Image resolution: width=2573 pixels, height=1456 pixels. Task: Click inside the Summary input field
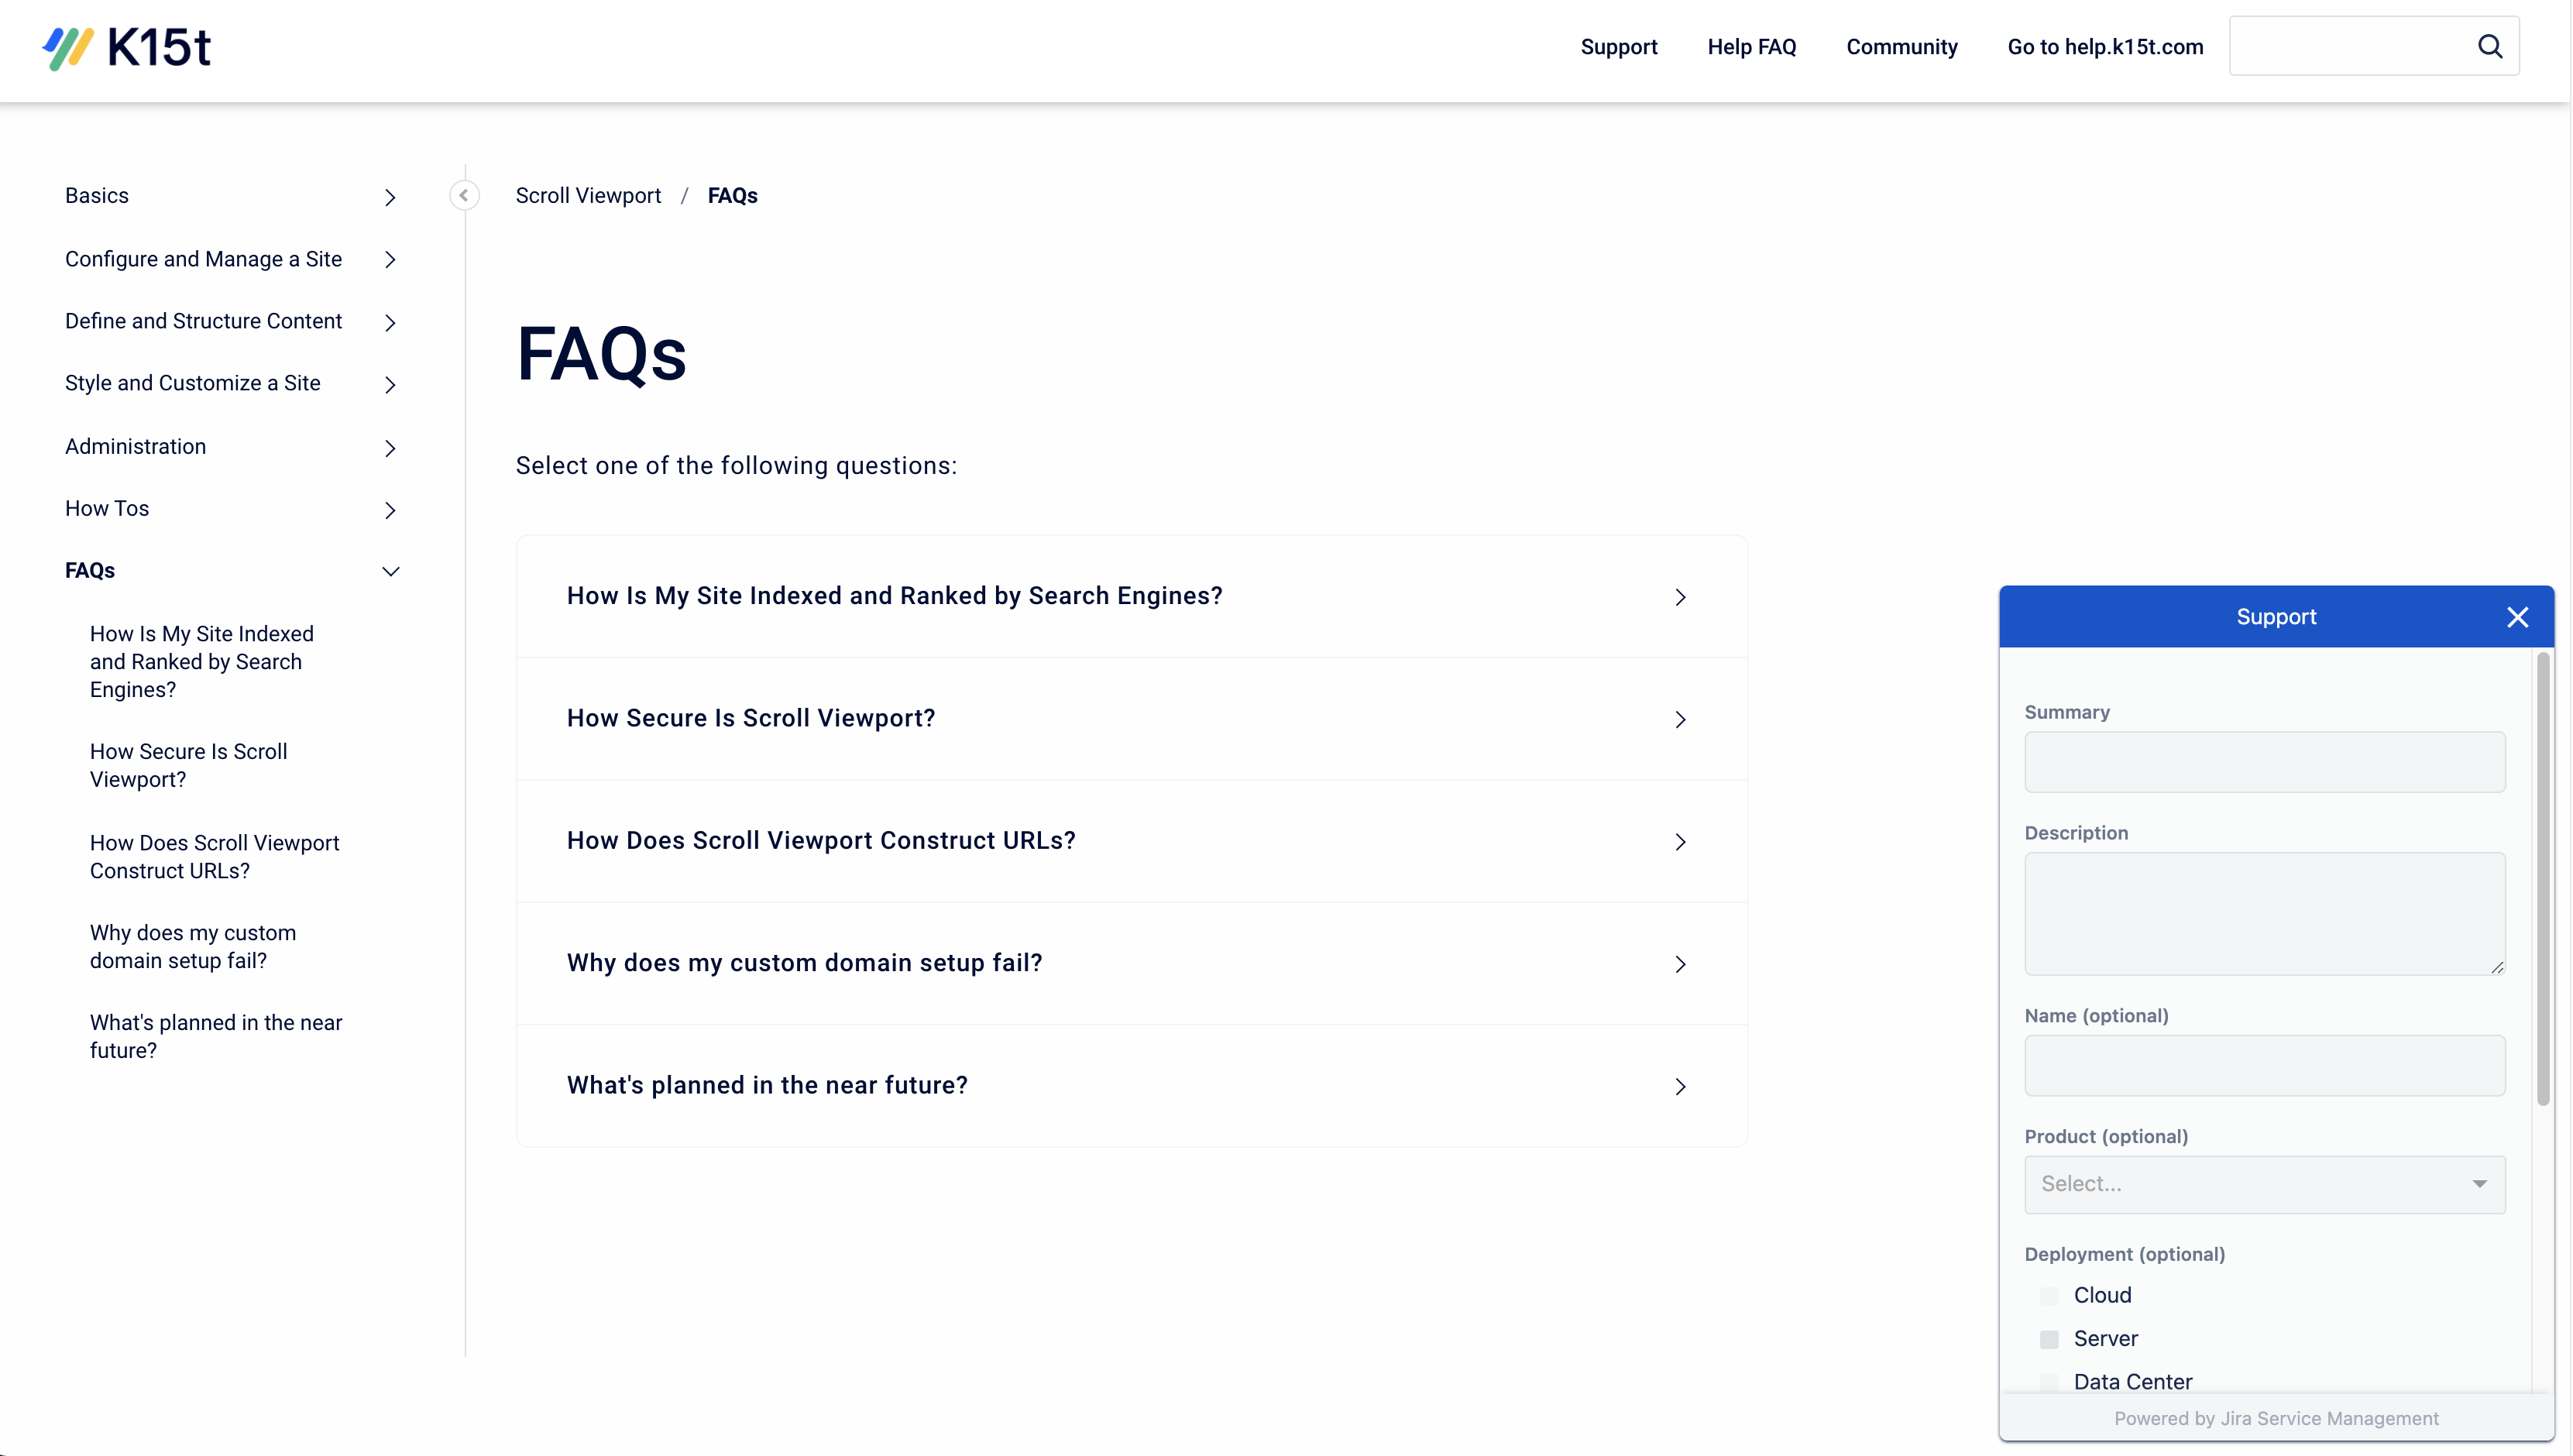[x=2263, y=762]
